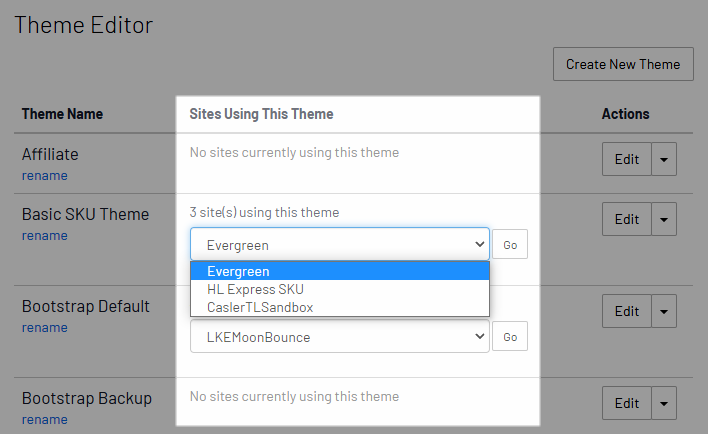Viewport: 708px width, 434px height.
Task: Edit the Bootstrap Default theme
Action: tap(627, 311)
